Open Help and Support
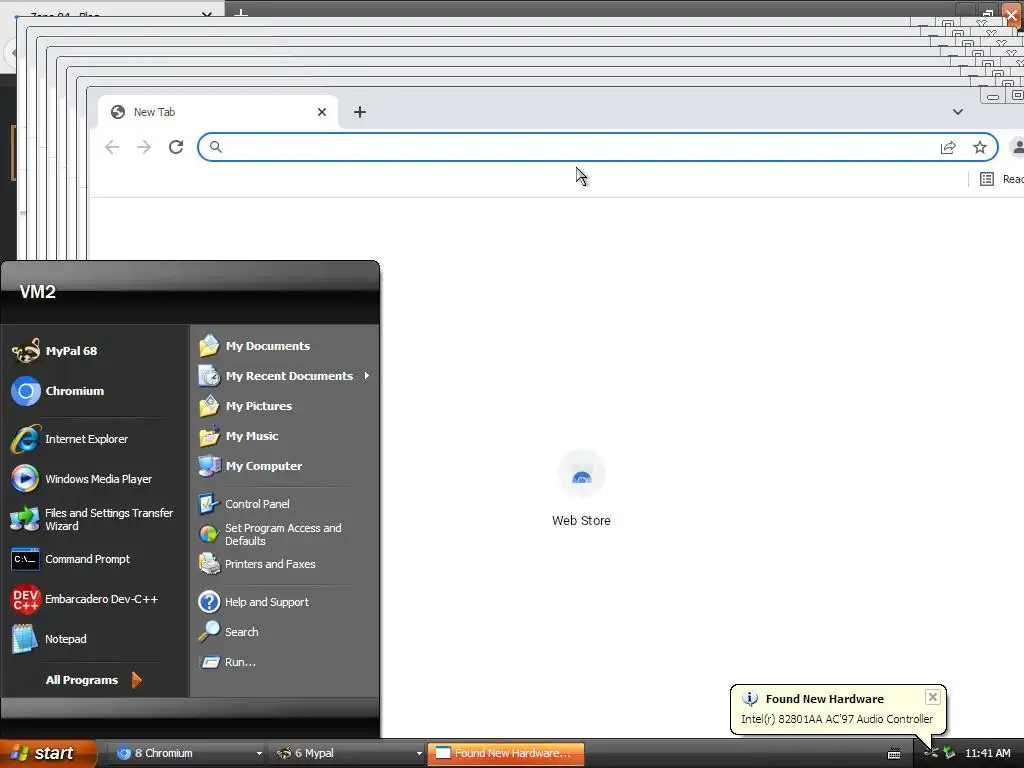 pyautogui.click(x=285, y=601)
